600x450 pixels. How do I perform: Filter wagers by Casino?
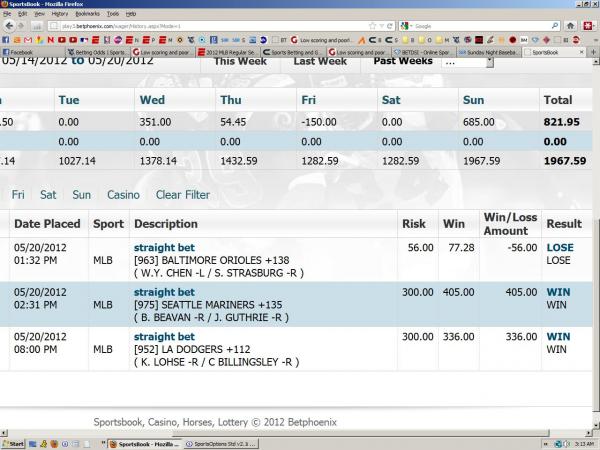[123, 195]
